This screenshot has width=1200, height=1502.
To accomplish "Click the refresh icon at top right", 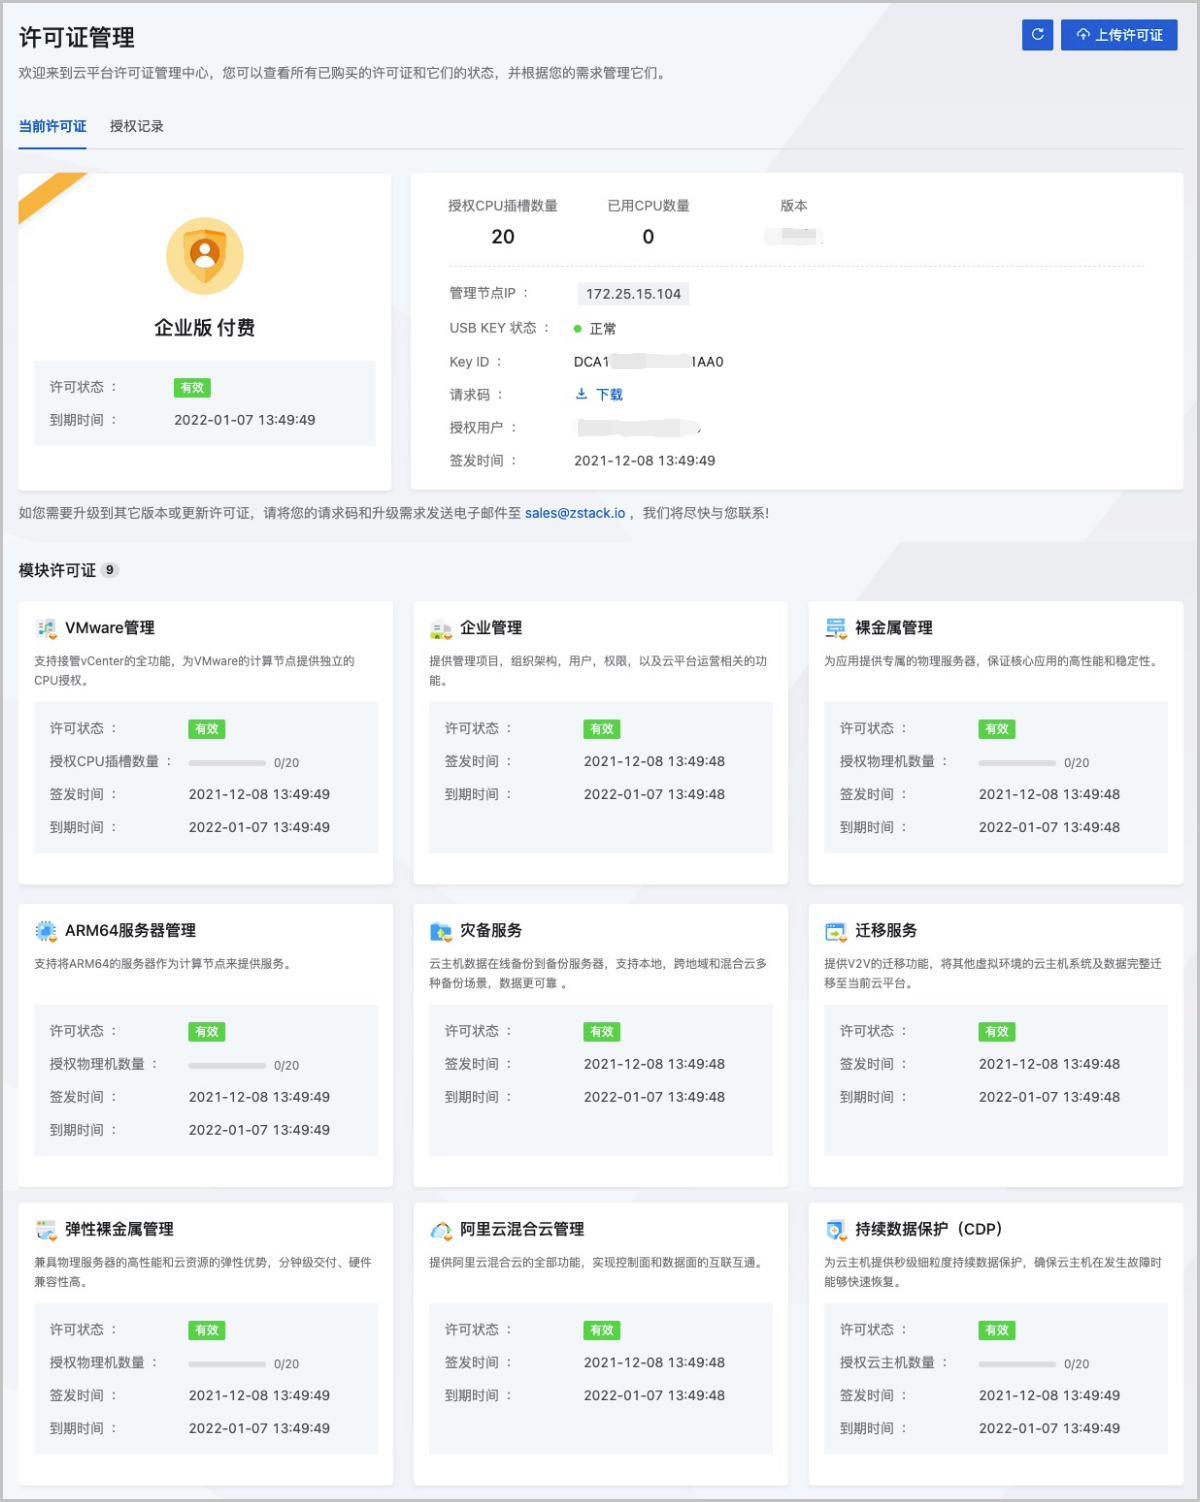I will [x=1037, y=35].
